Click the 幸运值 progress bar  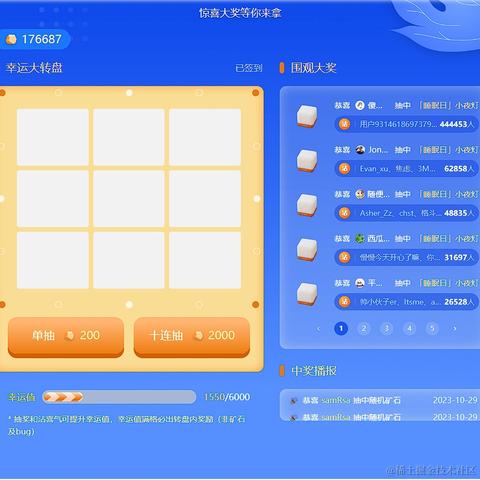click(x=119, y=397)
